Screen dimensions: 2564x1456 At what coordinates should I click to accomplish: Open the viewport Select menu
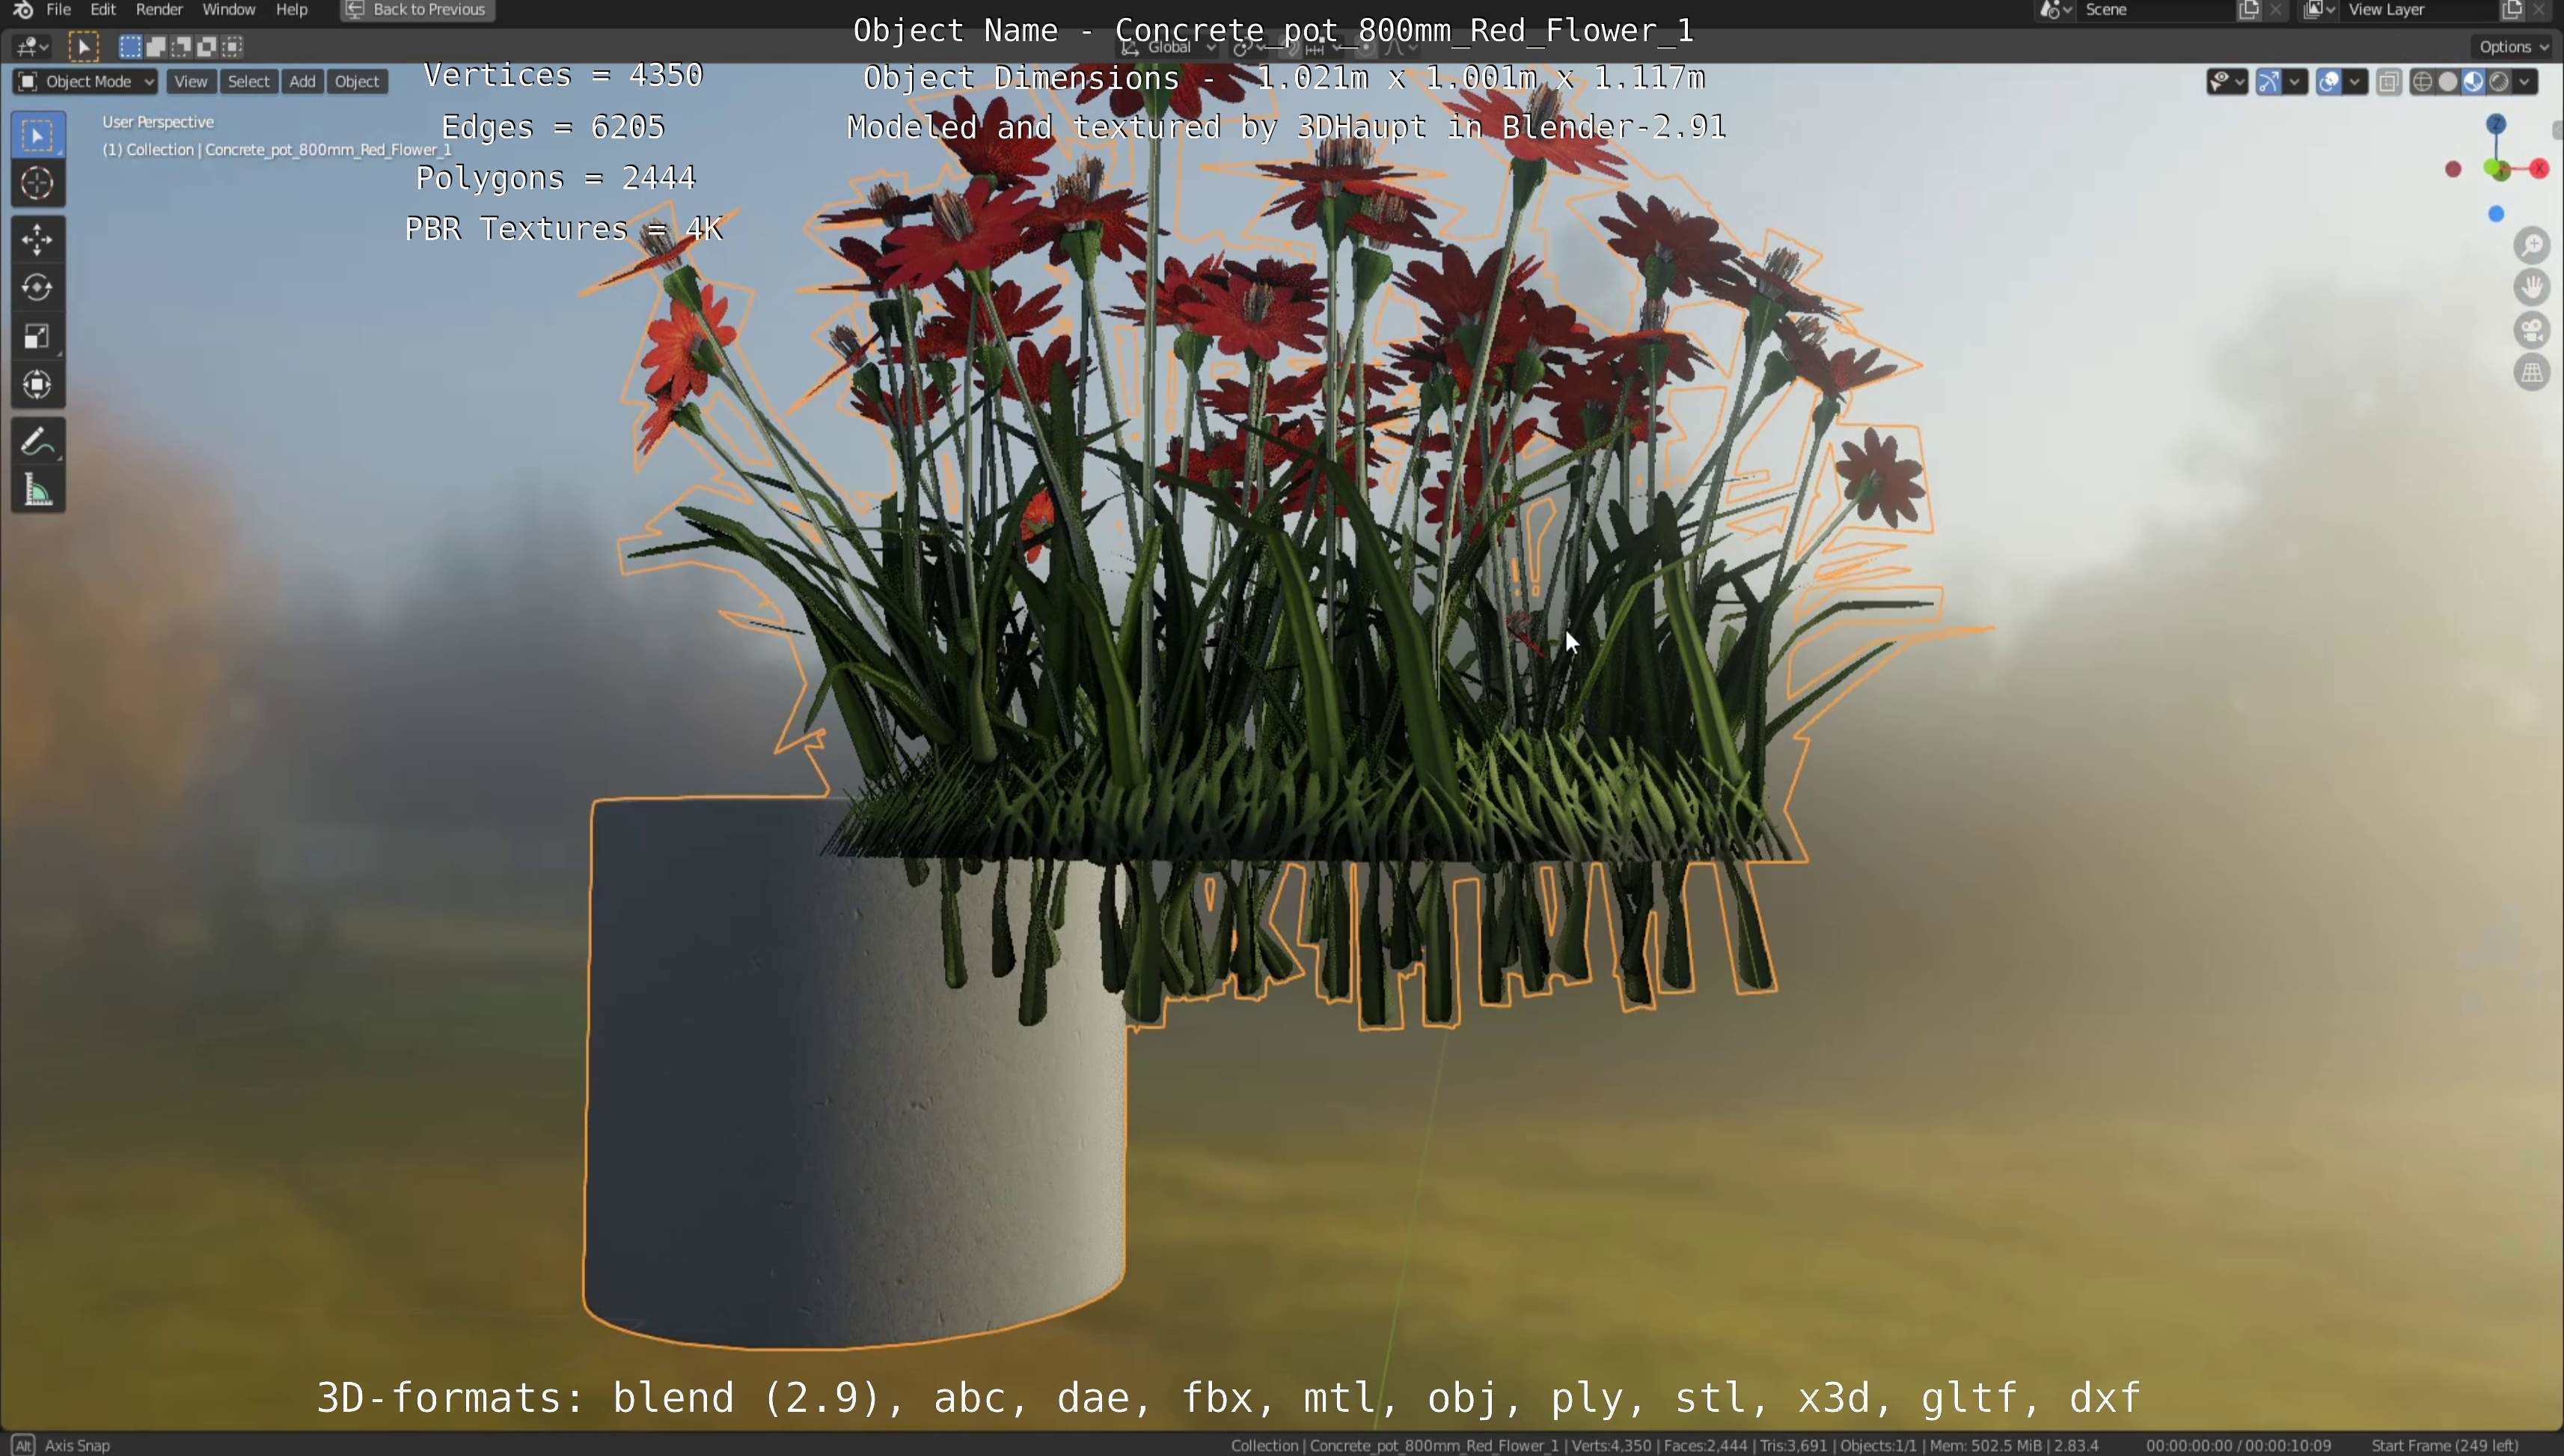249,82
